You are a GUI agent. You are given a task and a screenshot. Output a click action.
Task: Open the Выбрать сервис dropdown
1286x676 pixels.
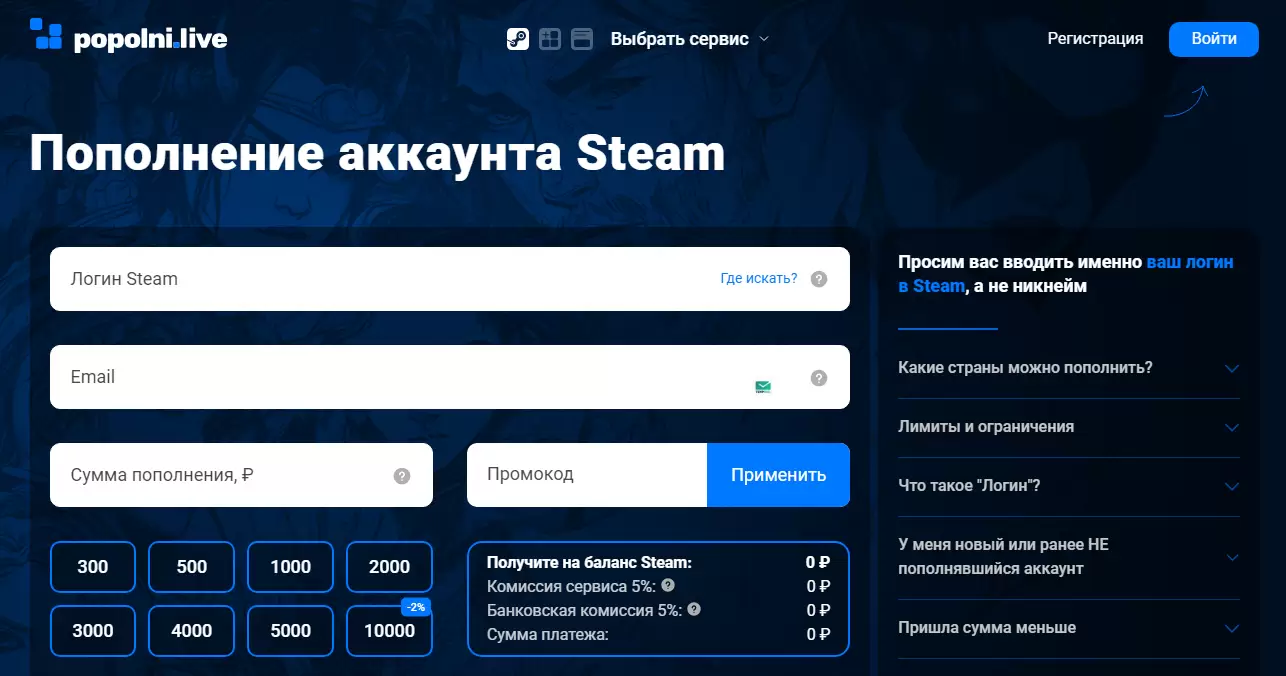click(690, 39)
